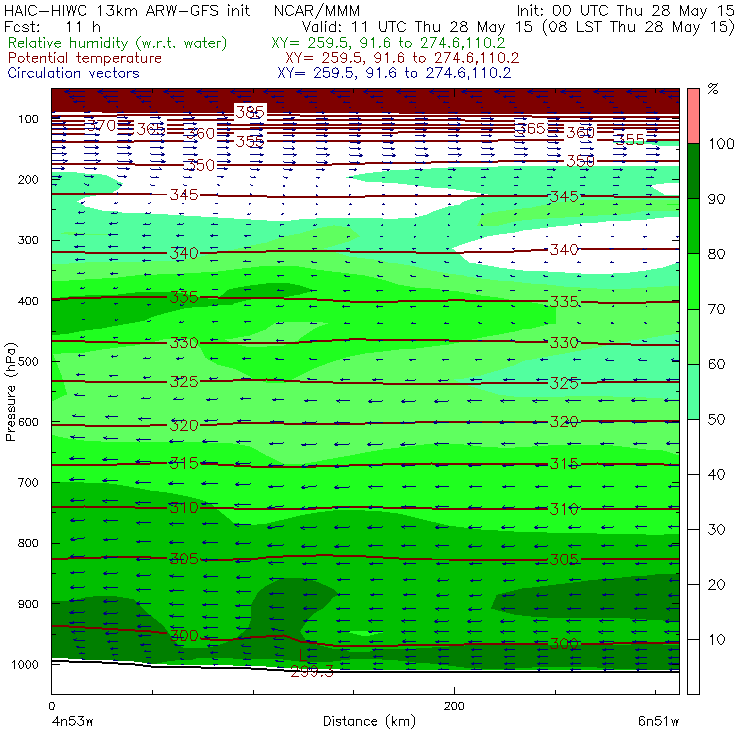The height and width of the screenshot is (740, 740).
Task: Click the boxed '385' contour label
Action: tap(250, 112)
